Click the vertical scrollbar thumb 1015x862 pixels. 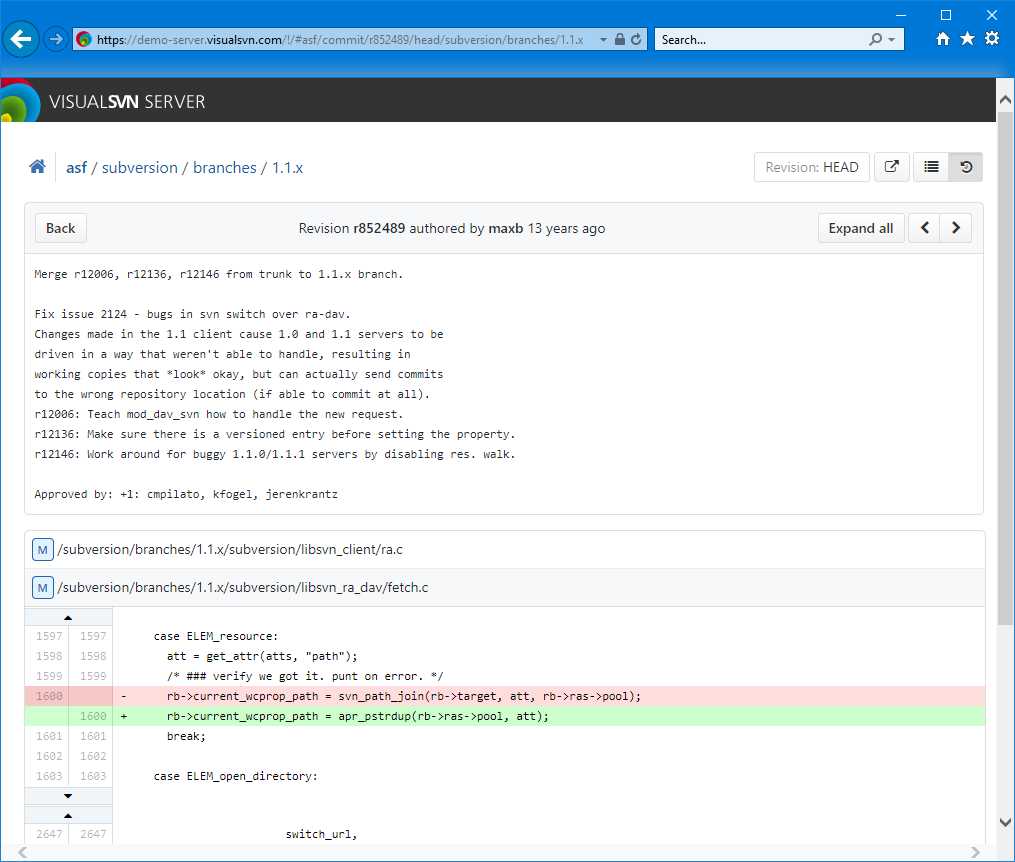1005,368
